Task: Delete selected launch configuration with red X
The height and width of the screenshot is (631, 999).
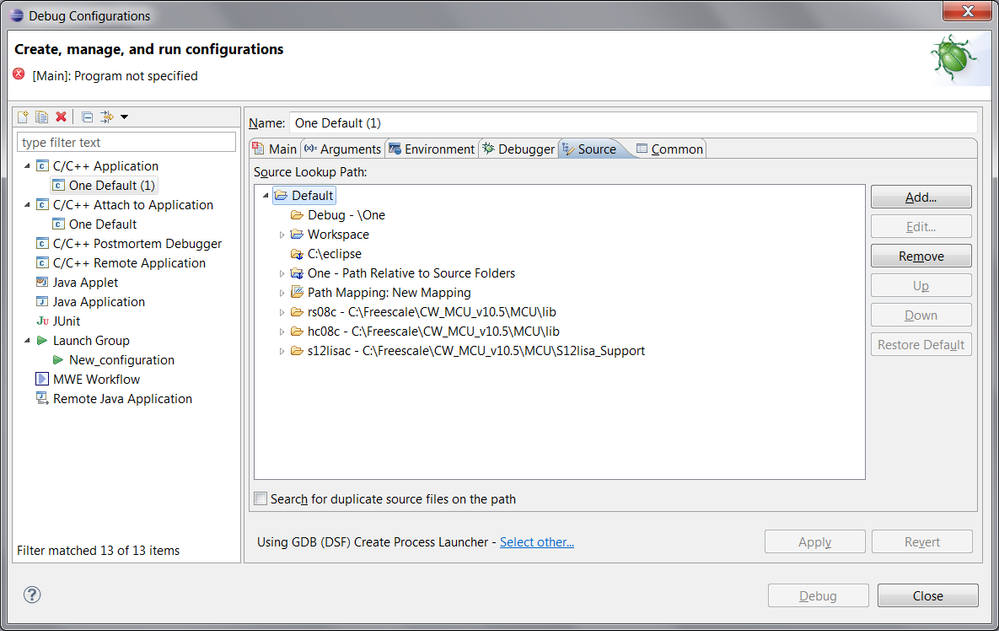Action: click(61, 117)
